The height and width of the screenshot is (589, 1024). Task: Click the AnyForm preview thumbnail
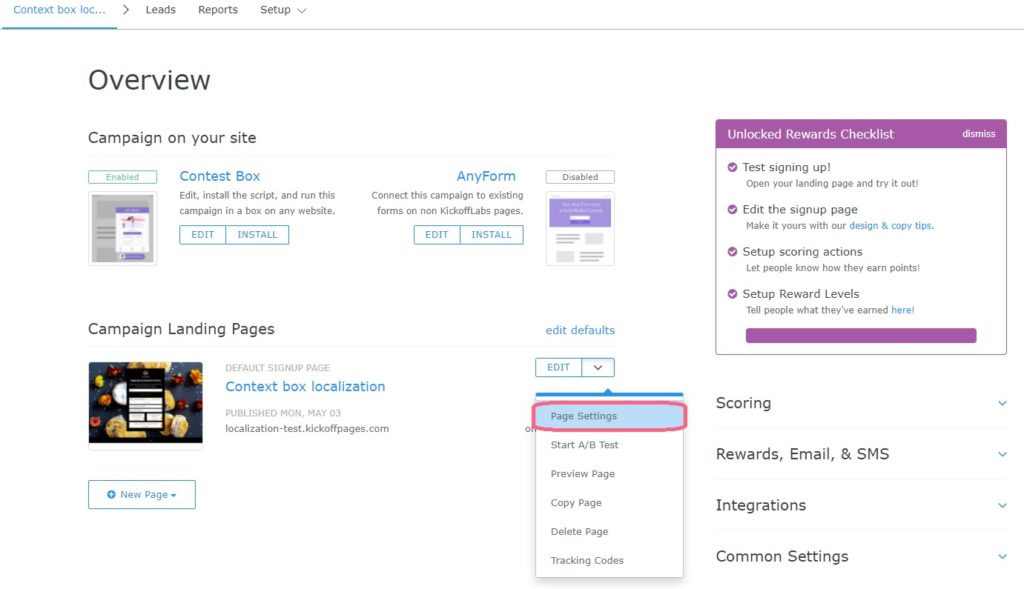coord(580,228)
